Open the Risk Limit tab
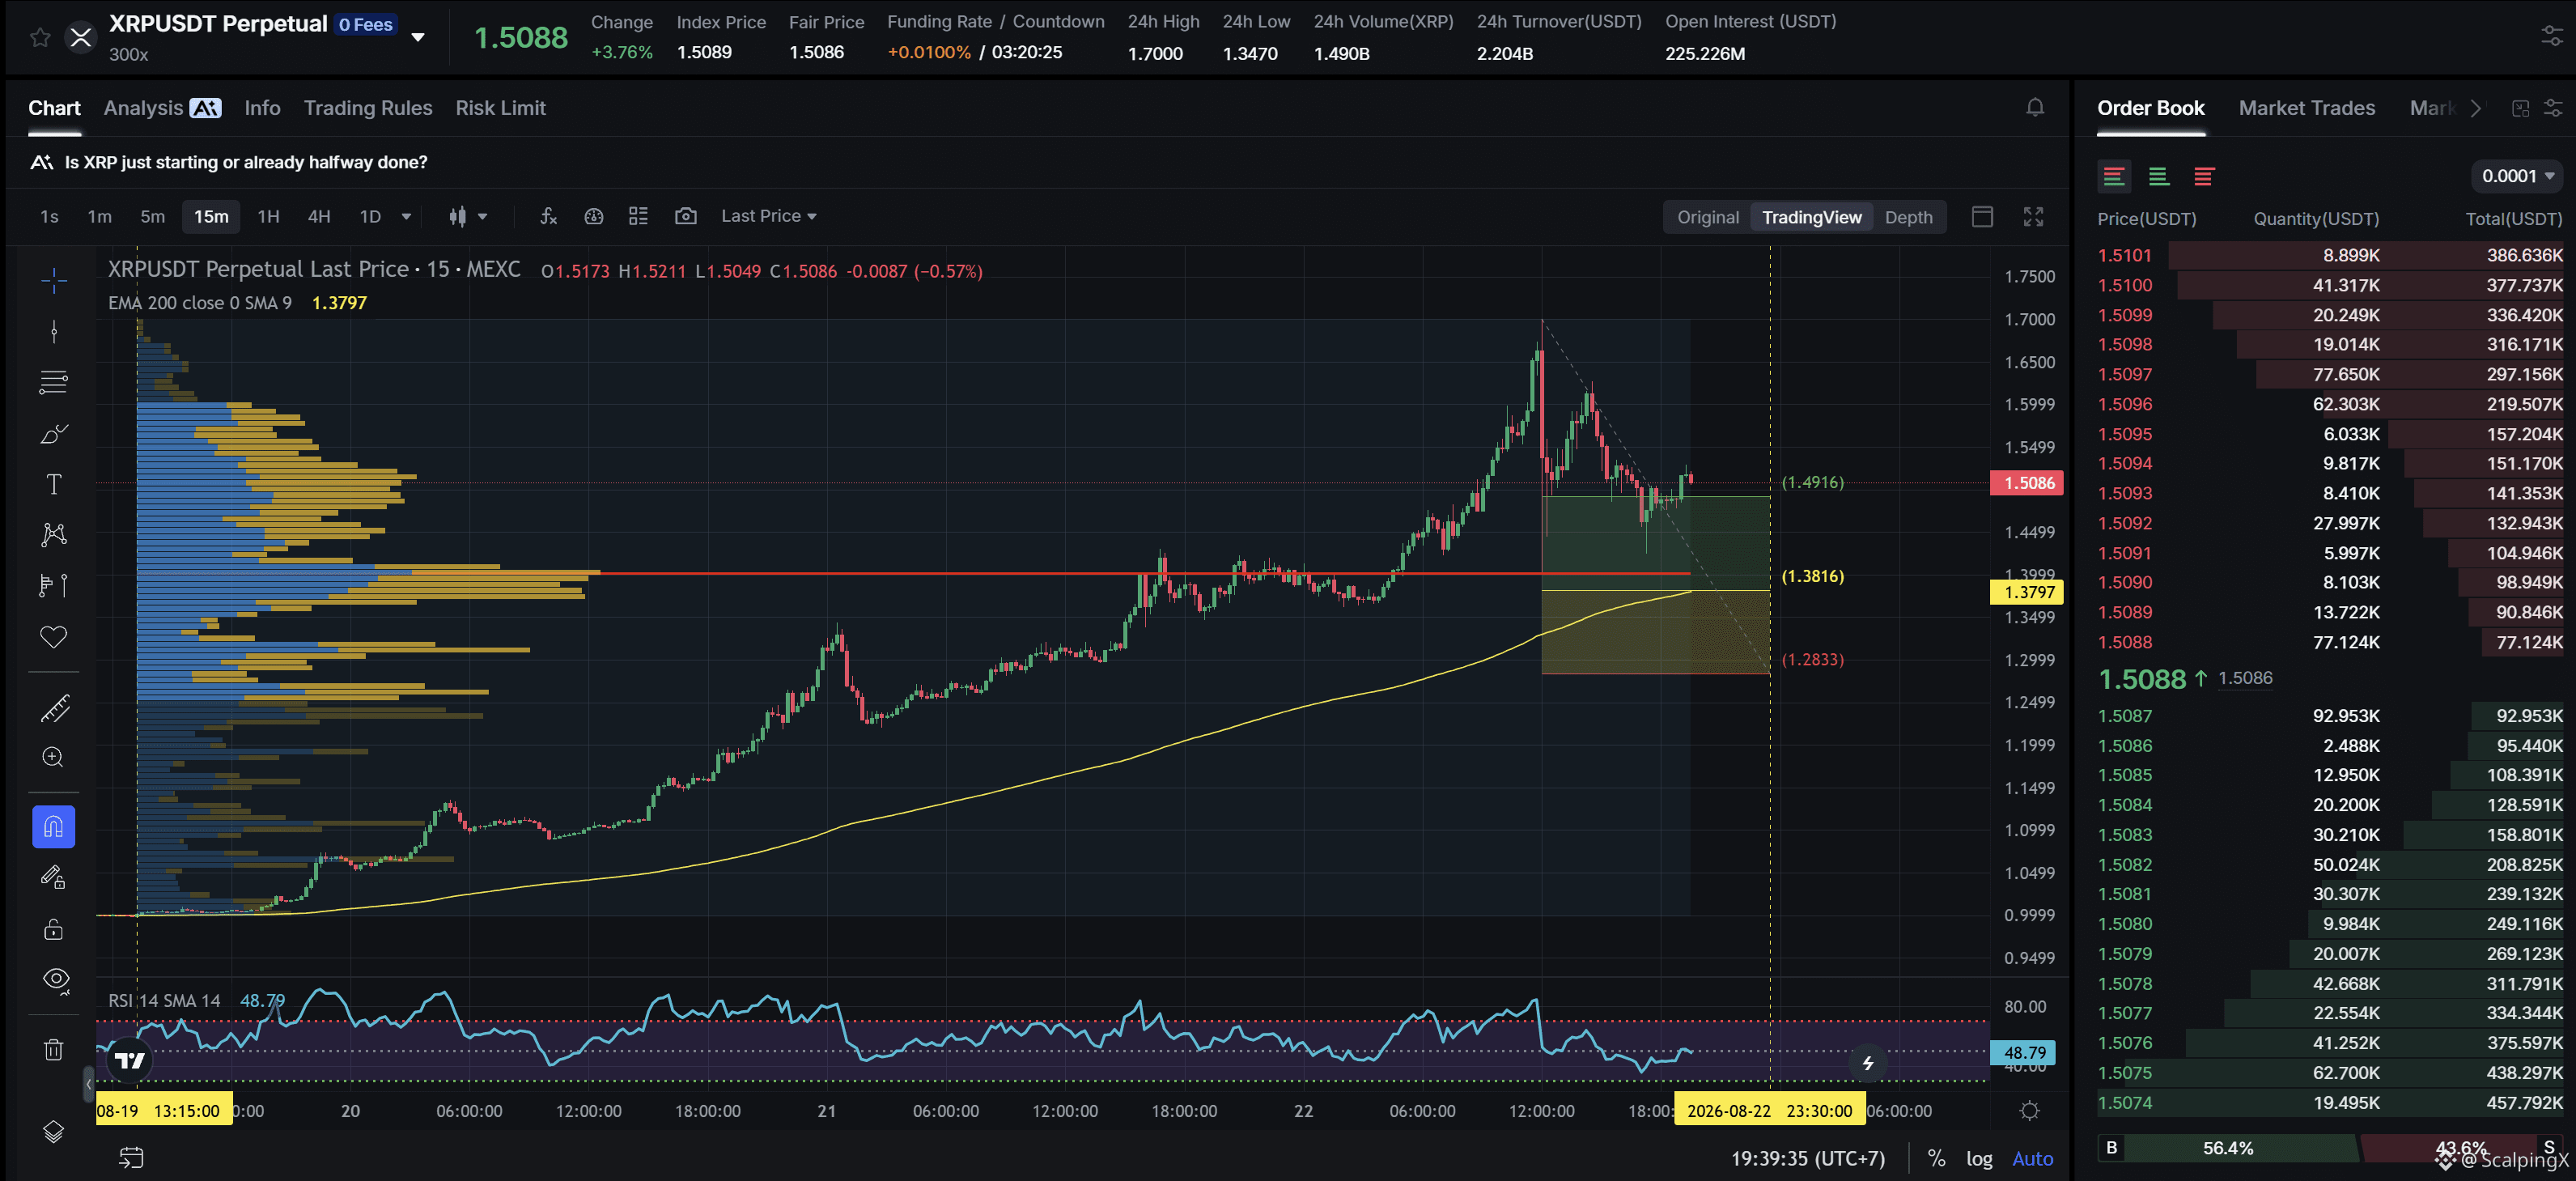This screenshot has width=2576, height=1181. click(500, 108)
